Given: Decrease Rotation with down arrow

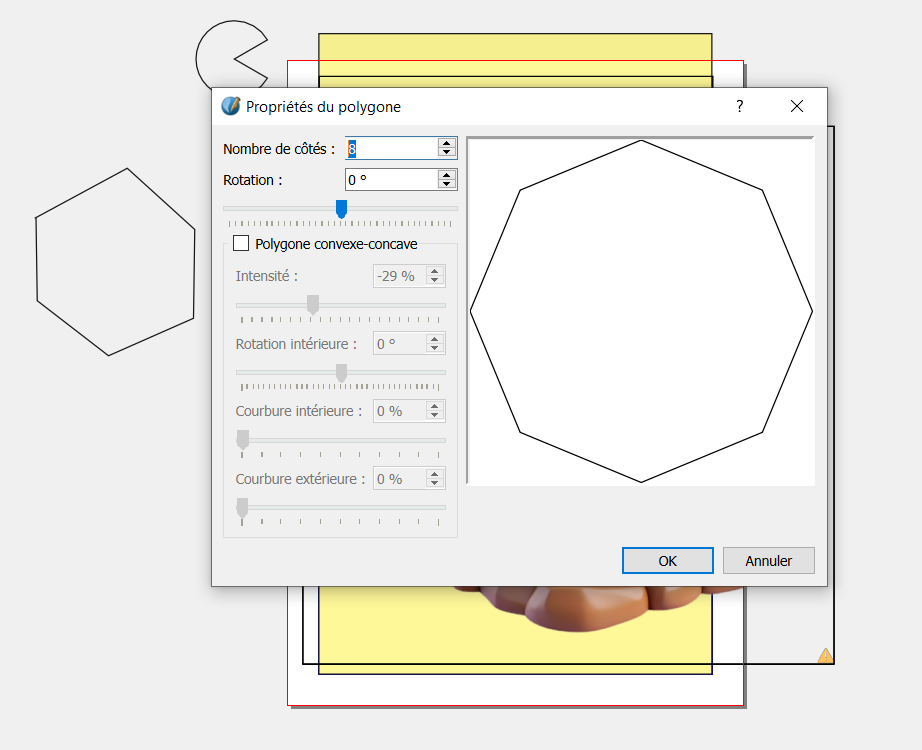Looking at the screenshot, I should pos(447,184).
